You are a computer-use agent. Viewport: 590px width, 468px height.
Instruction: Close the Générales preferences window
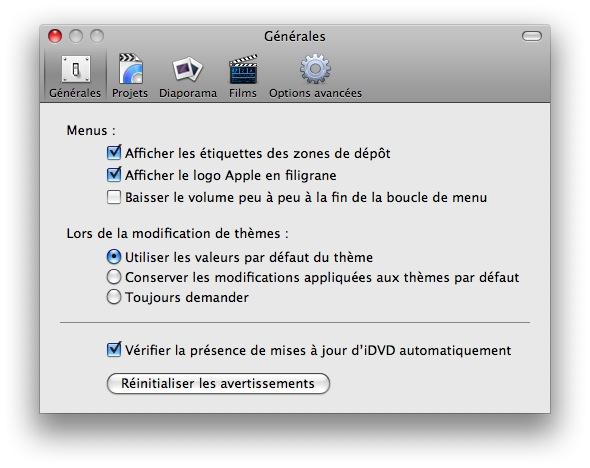coord(55,36)
